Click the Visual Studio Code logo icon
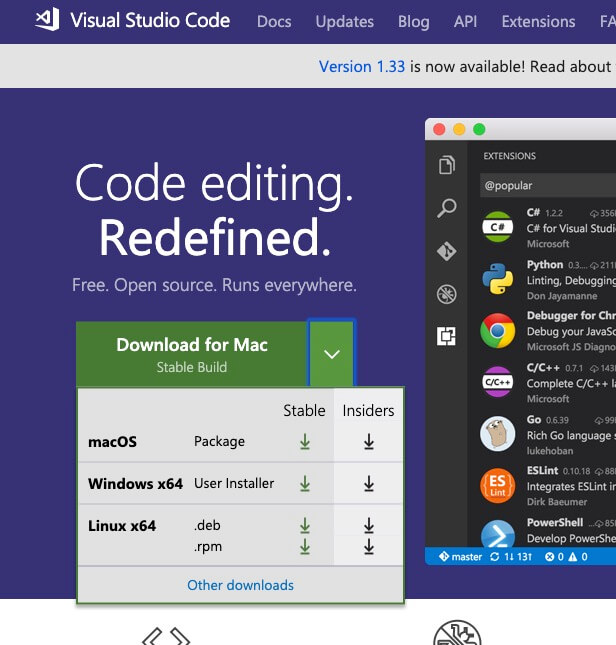This screenshot has height=645, width=616. 47,20
